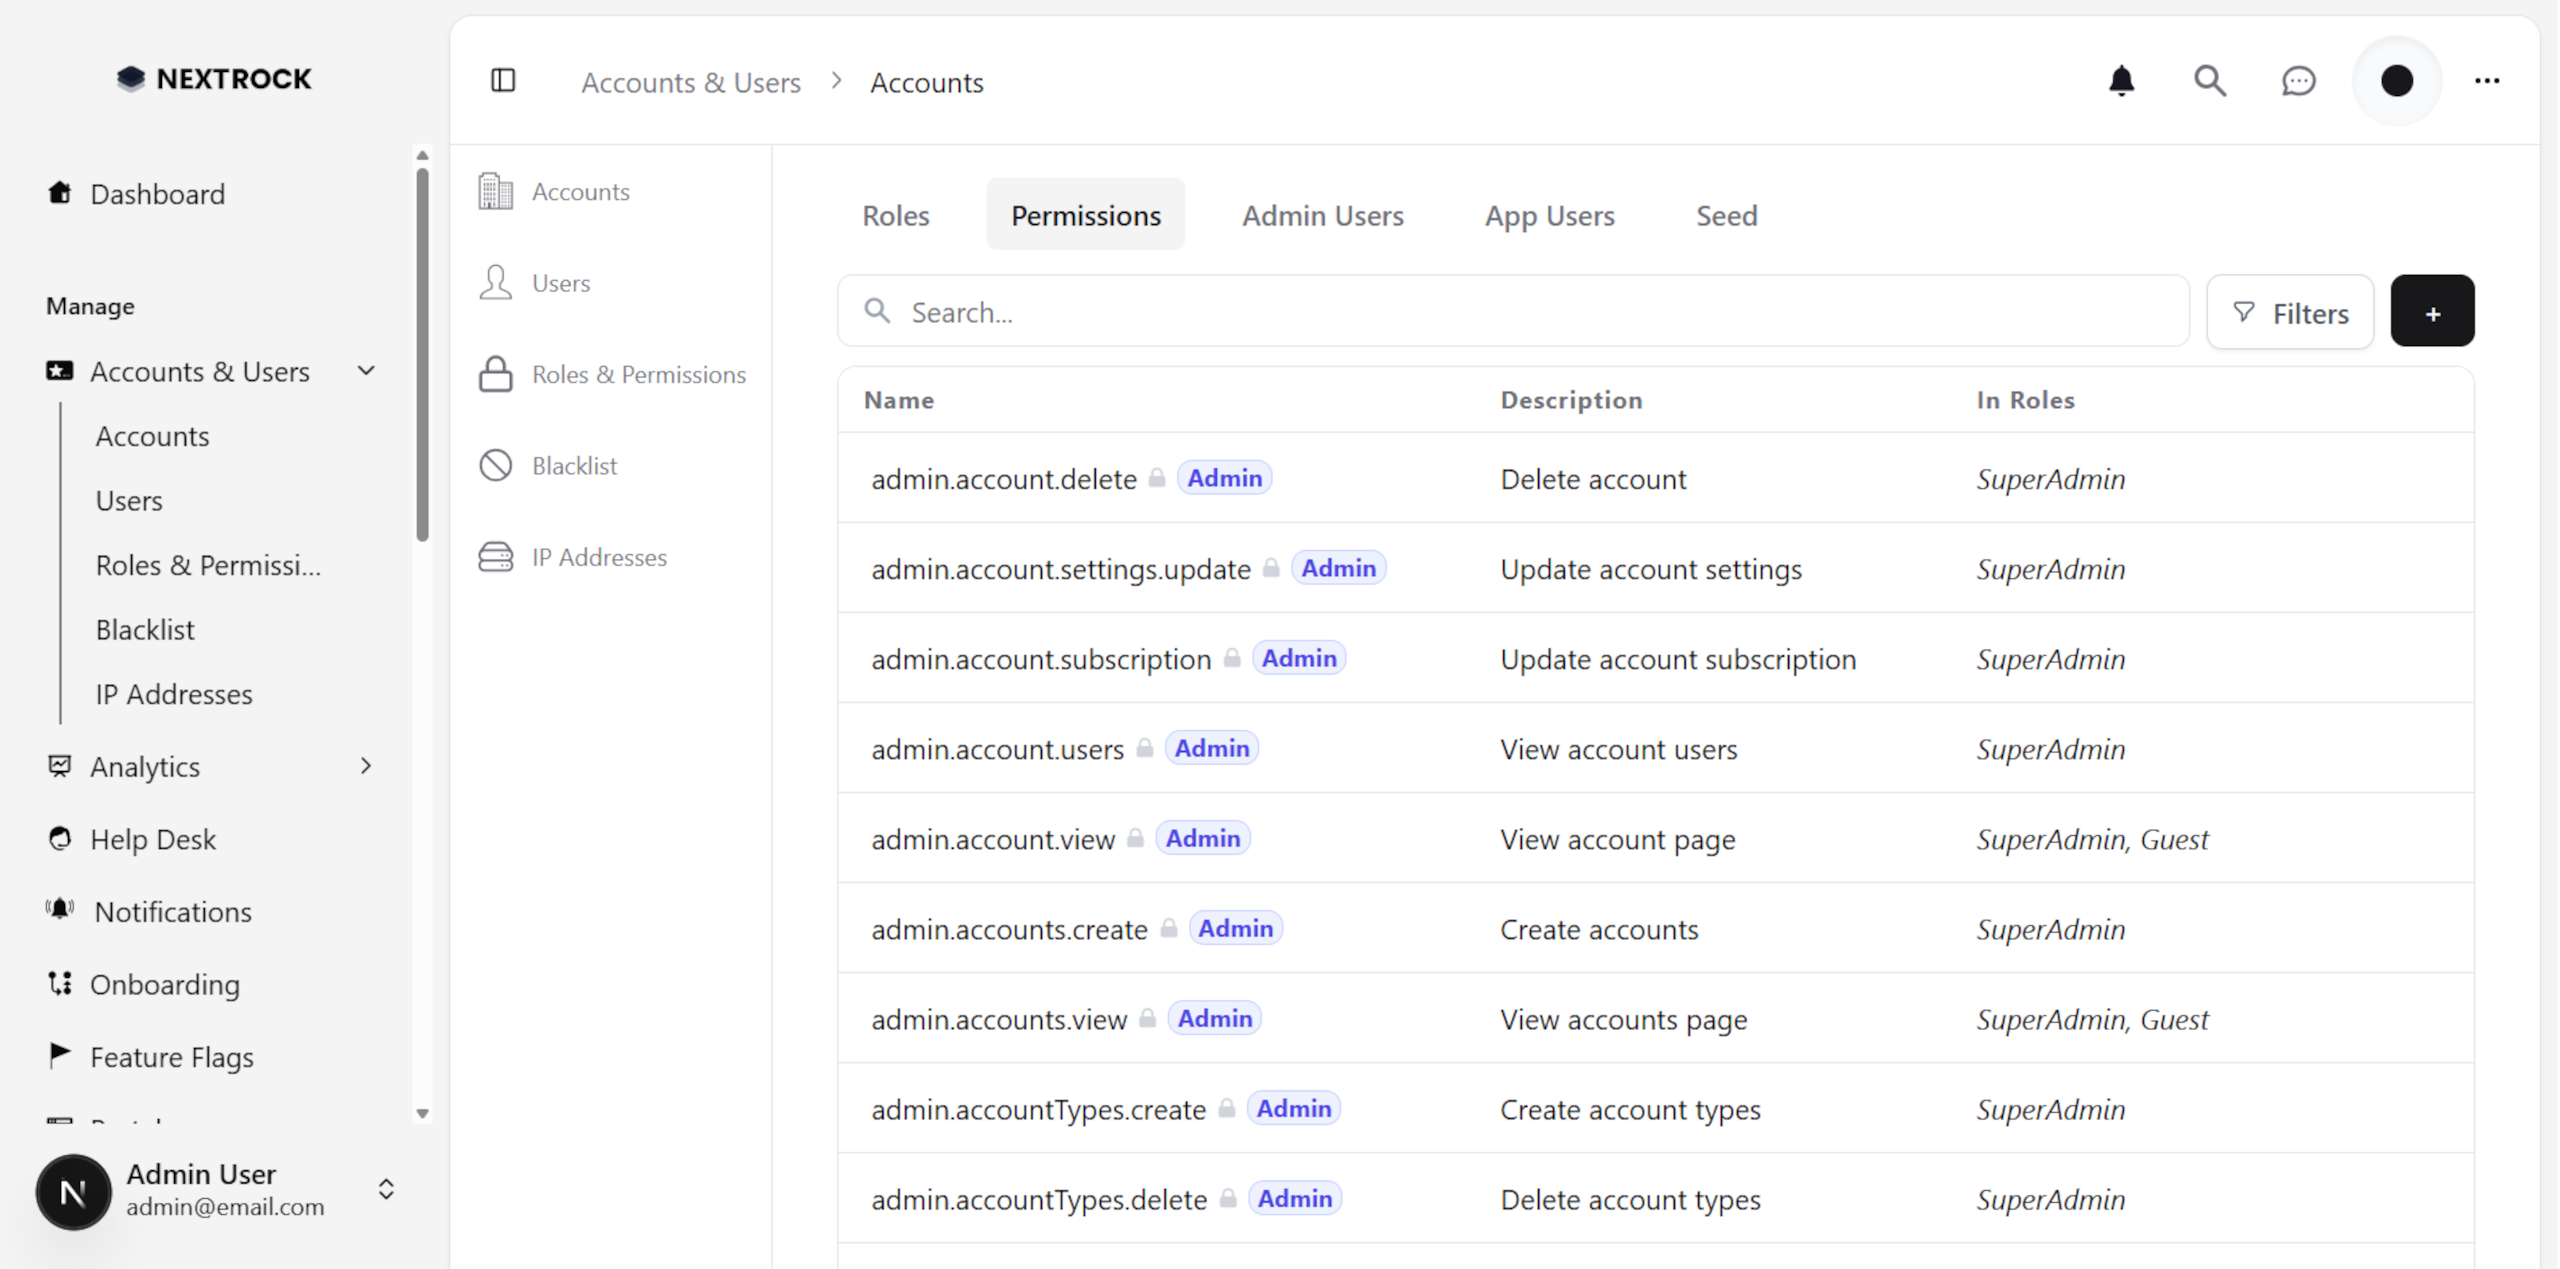Image resolution: width=2560 pixels, height=1269 pixels.
Task: Click the lock icon next to admin.account.delete
Action: [x=1157, y=478]
